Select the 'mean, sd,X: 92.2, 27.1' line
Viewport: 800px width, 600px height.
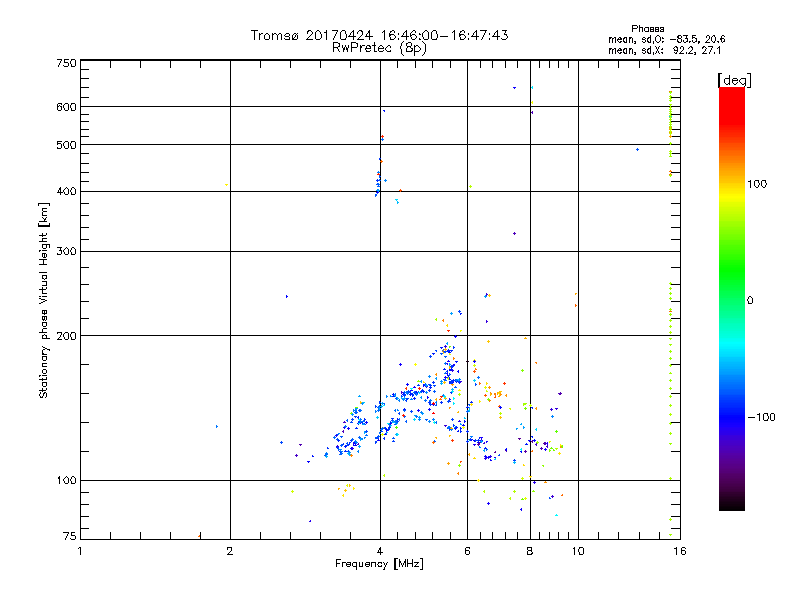664,50
